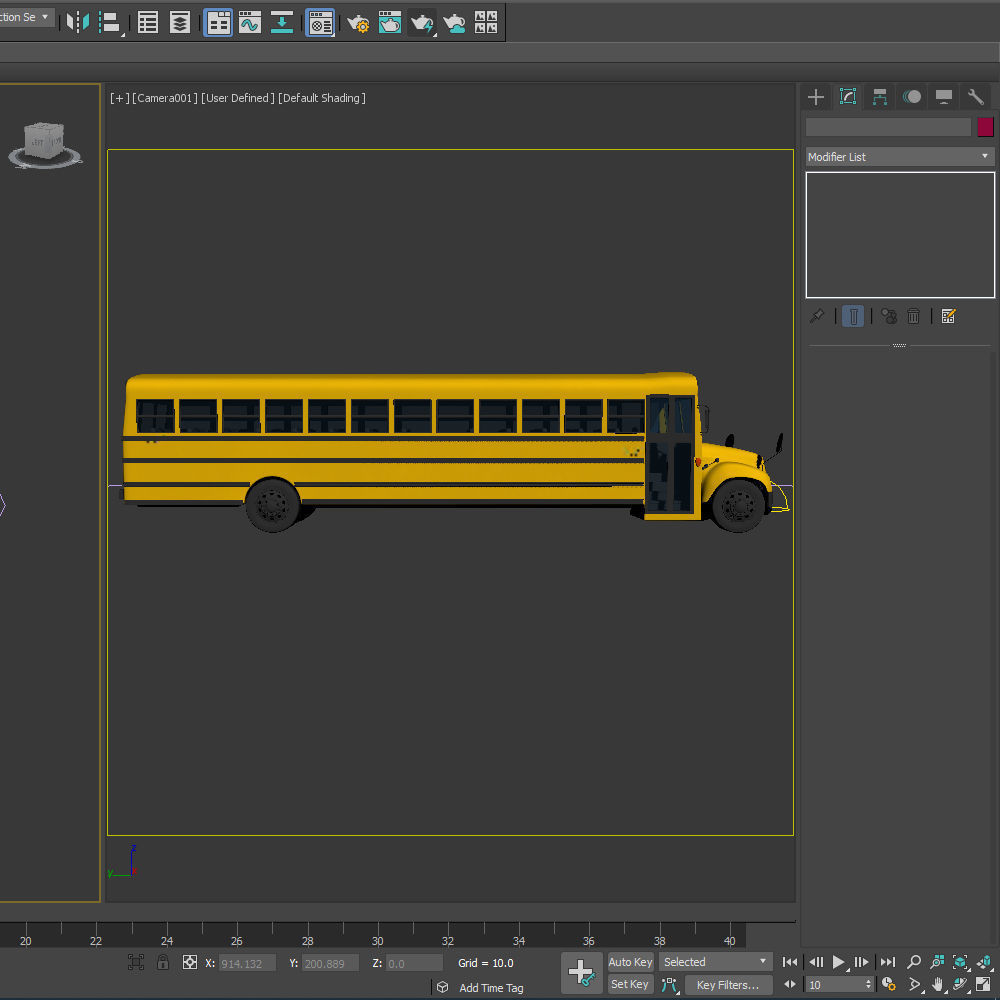Viewport: 1000px width, 1000px height.
Task: Click the object name input field
Action: [888, 127]
